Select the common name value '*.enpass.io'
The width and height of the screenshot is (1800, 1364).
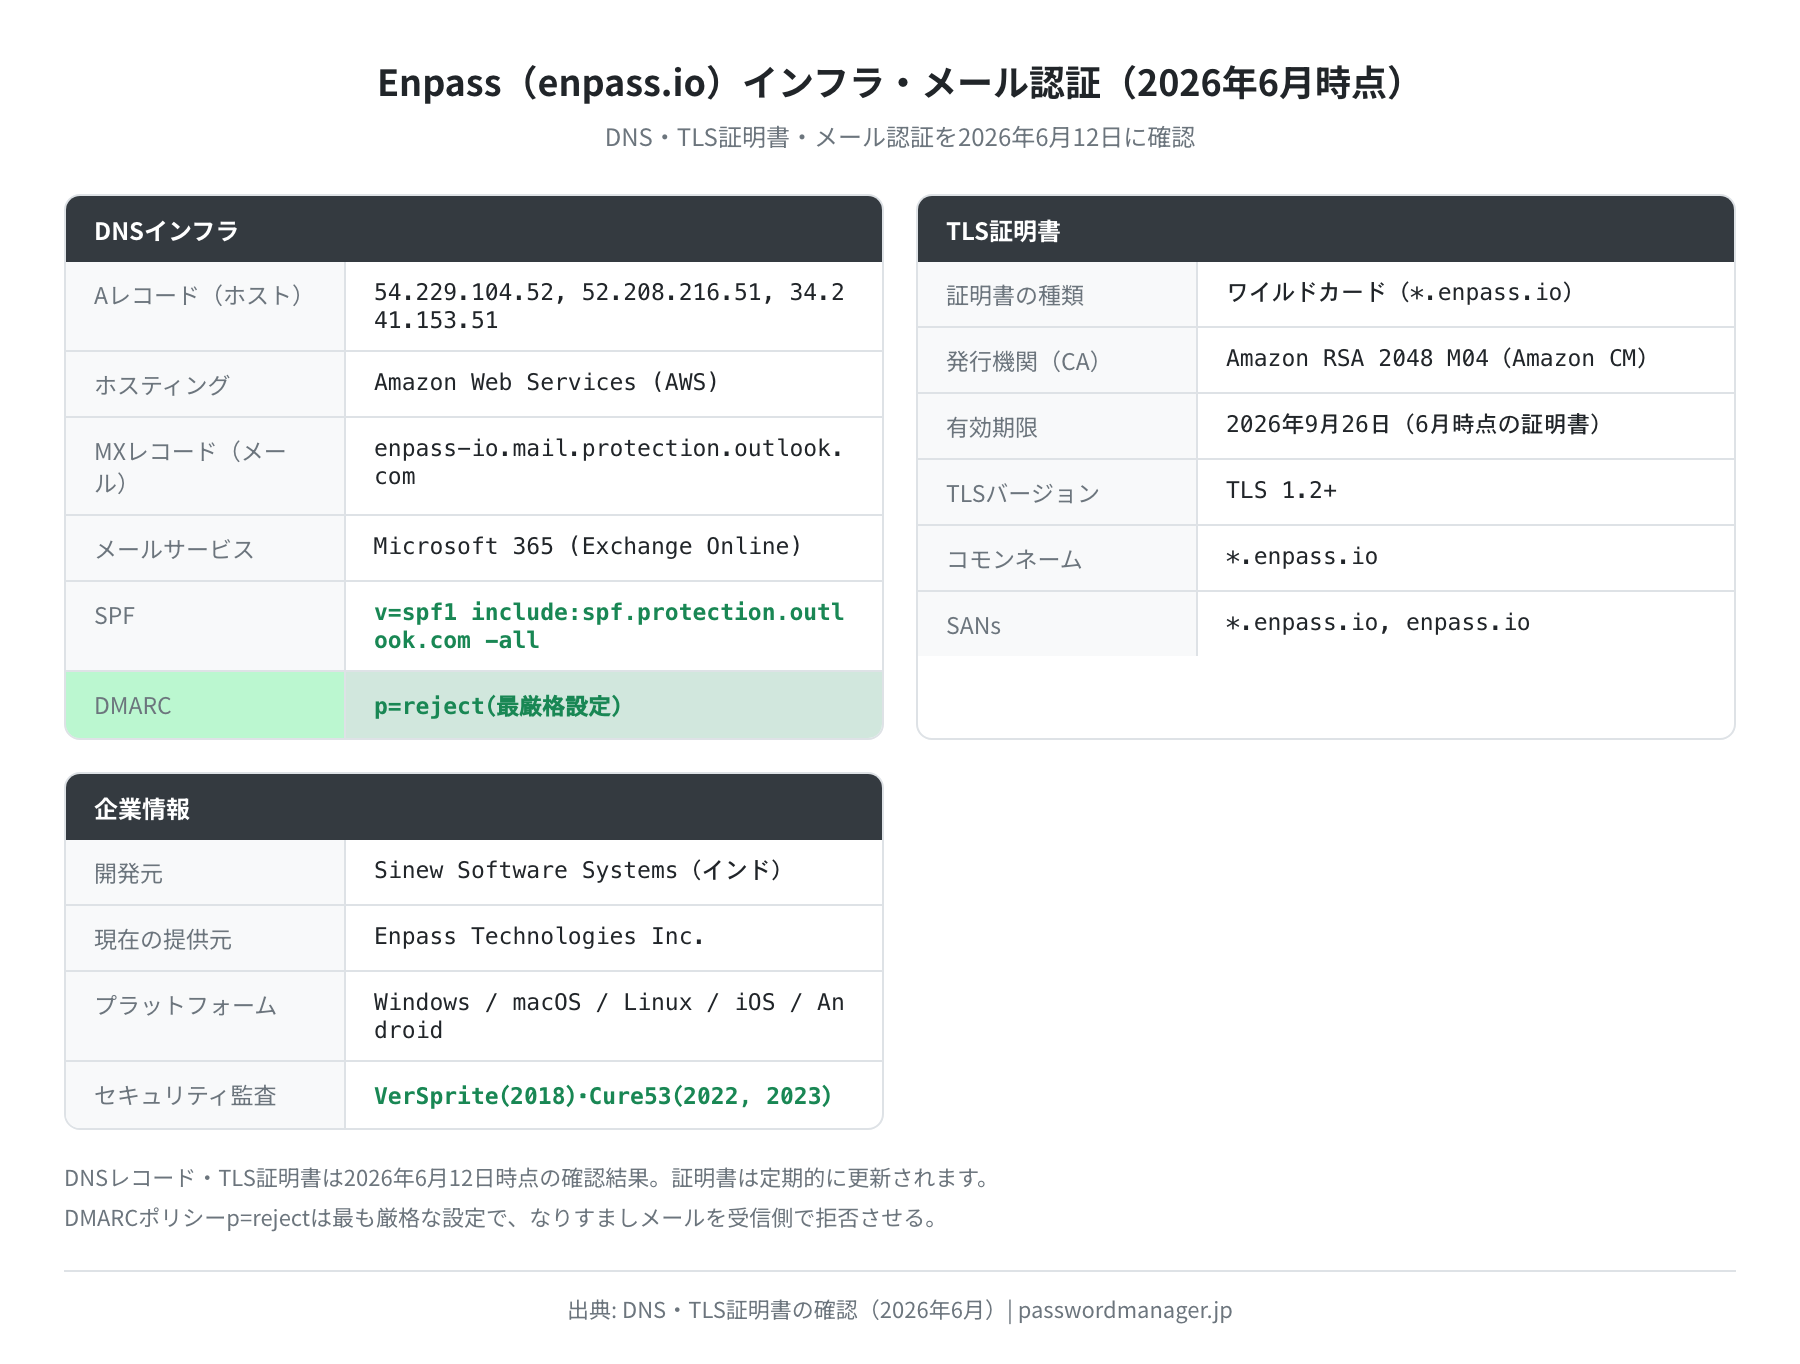1302,556
